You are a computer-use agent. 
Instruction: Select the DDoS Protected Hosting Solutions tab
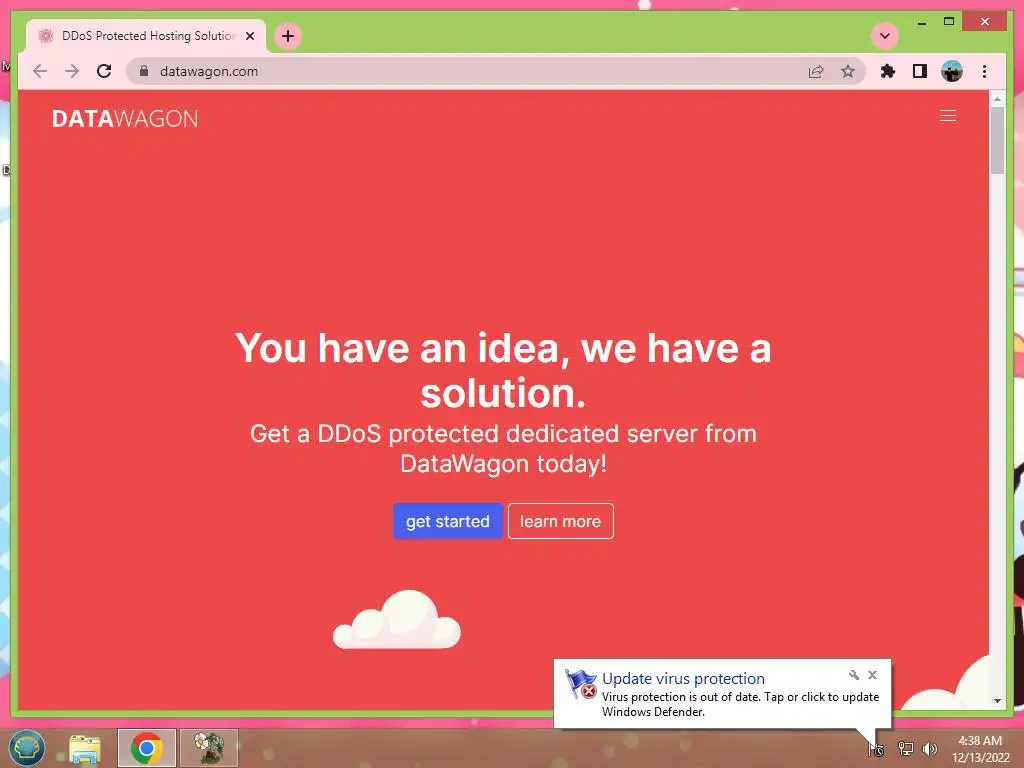coord(146,36)
